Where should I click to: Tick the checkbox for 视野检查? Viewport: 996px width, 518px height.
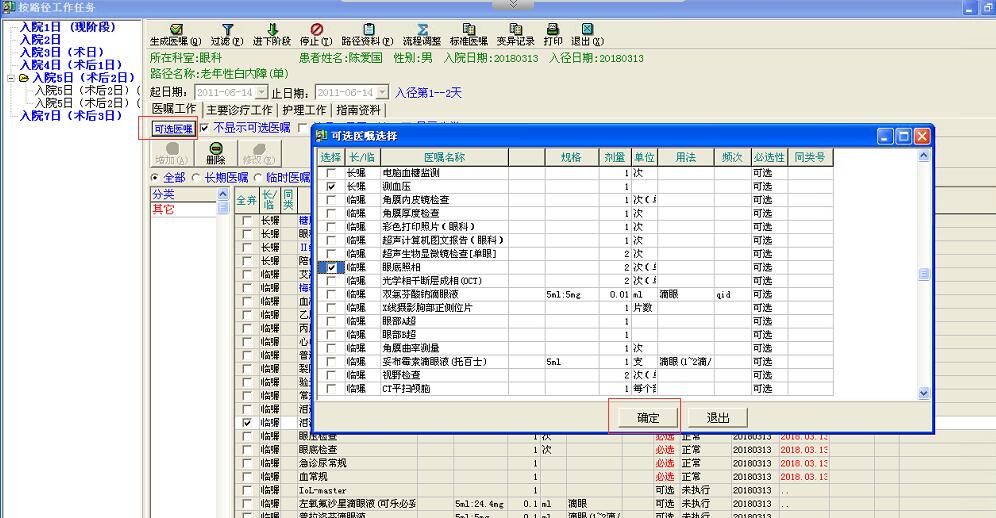click(x=331, y=375)
